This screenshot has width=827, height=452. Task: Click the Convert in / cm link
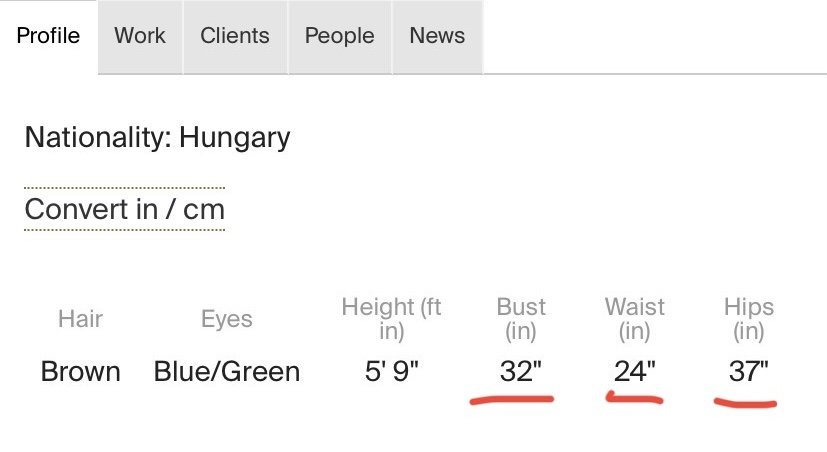124,210
